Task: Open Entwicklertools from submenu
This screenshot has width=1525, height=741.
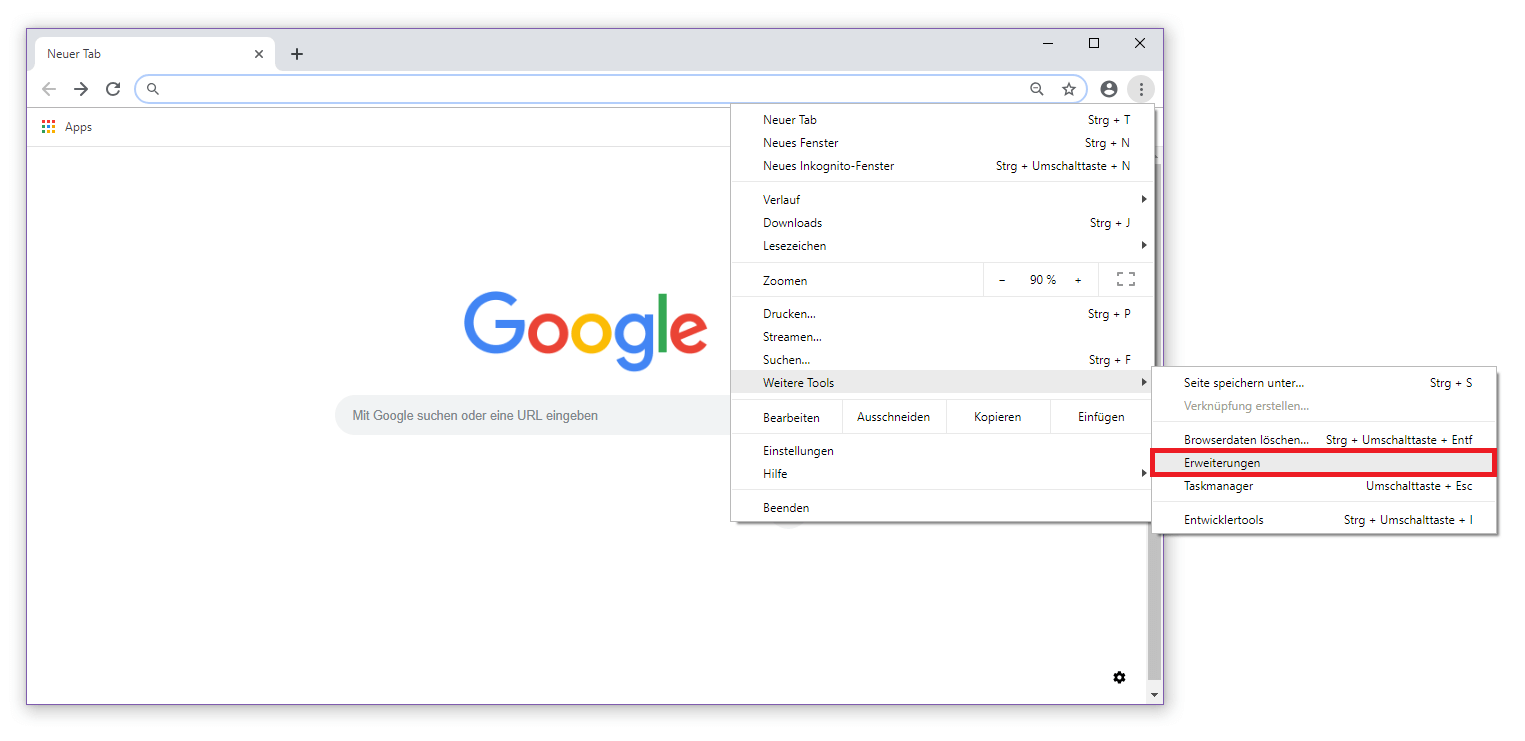Action: coord(1324,520)
